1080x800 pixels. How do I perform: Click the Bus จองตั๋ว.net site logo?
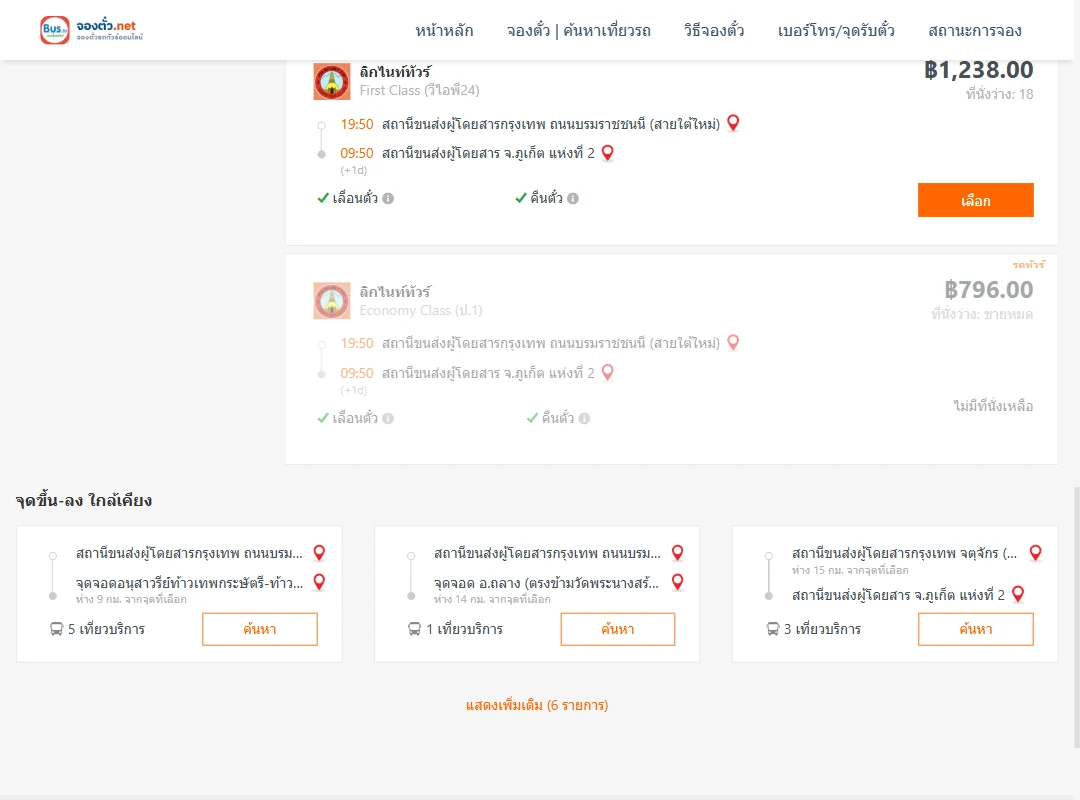[92, 30]
